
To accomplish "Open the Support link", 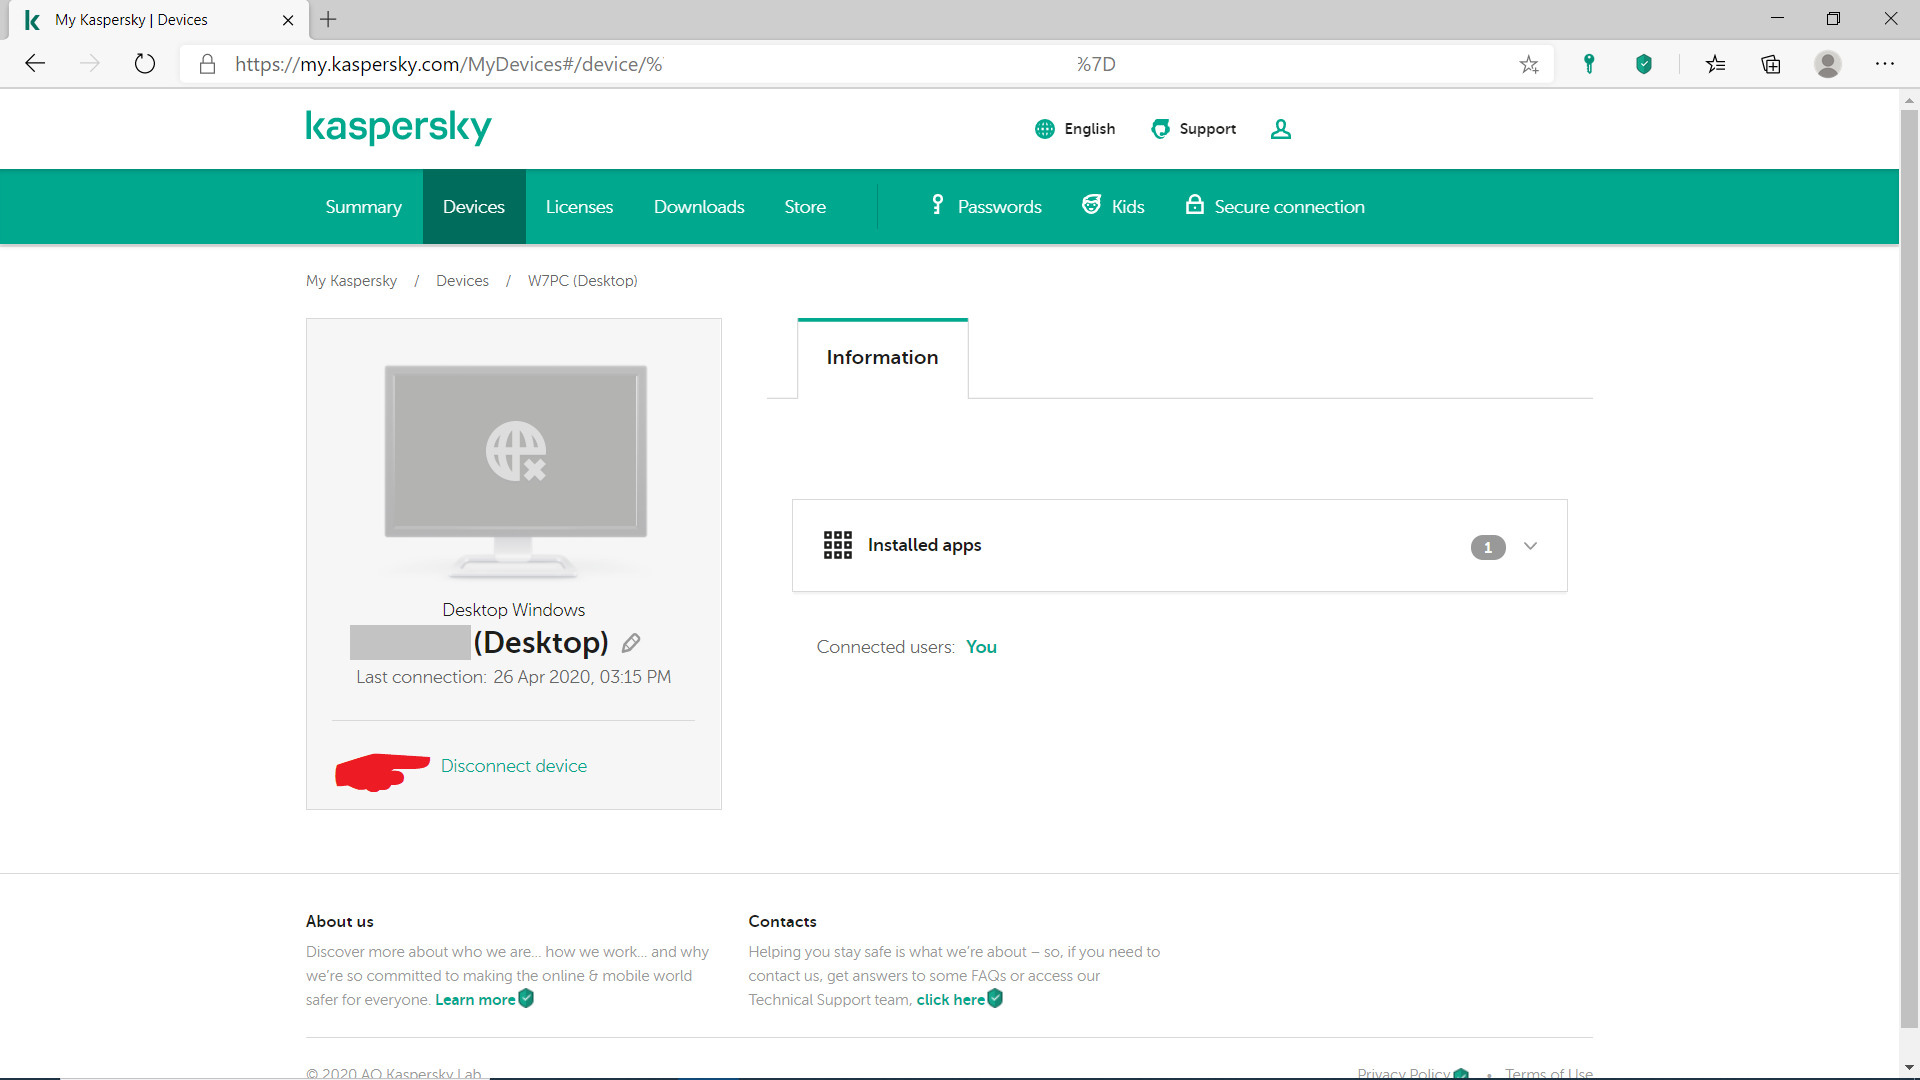I will pos(1194,129).
